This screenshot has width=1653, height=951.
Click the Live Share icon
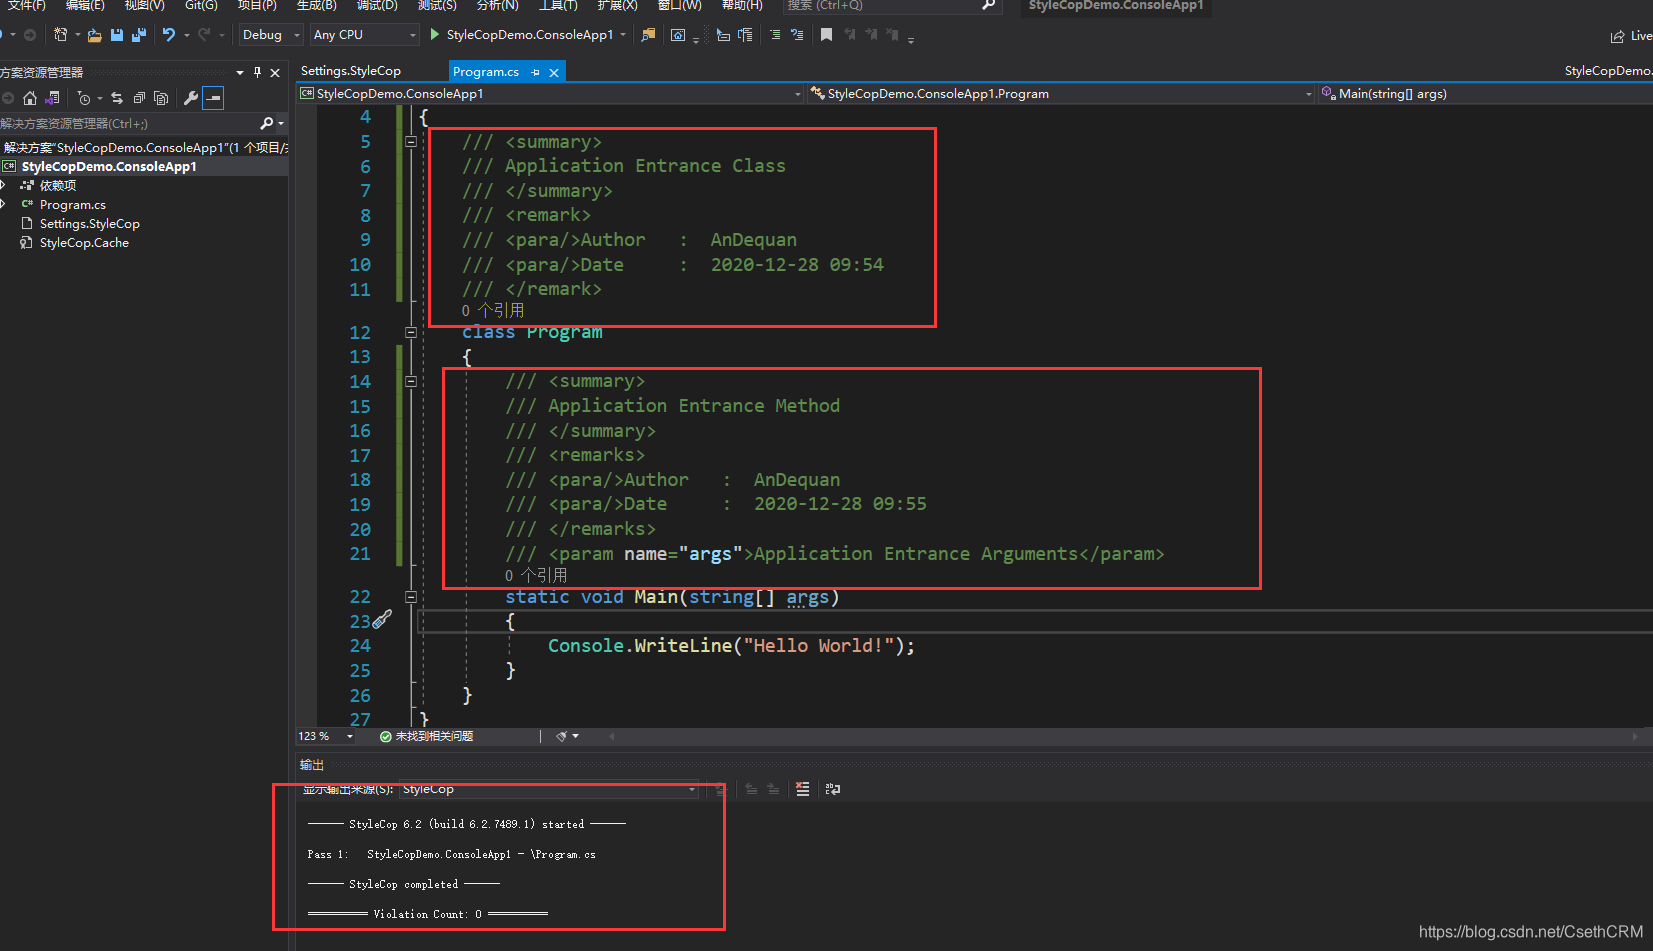1618,36
